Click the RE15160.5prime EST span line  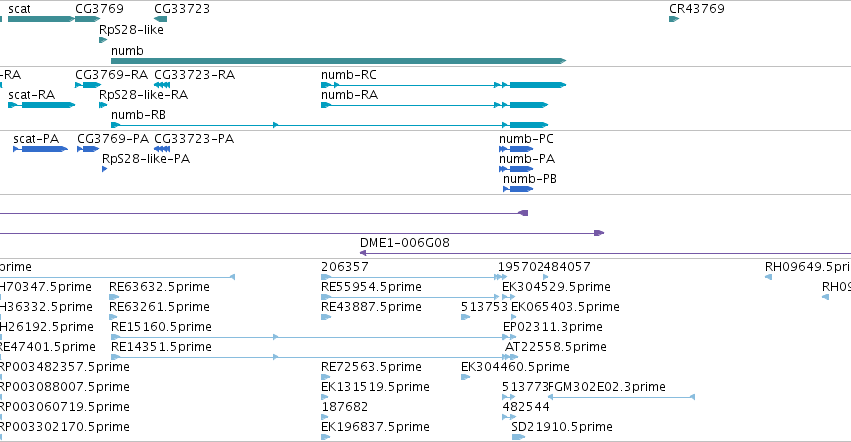314,337
